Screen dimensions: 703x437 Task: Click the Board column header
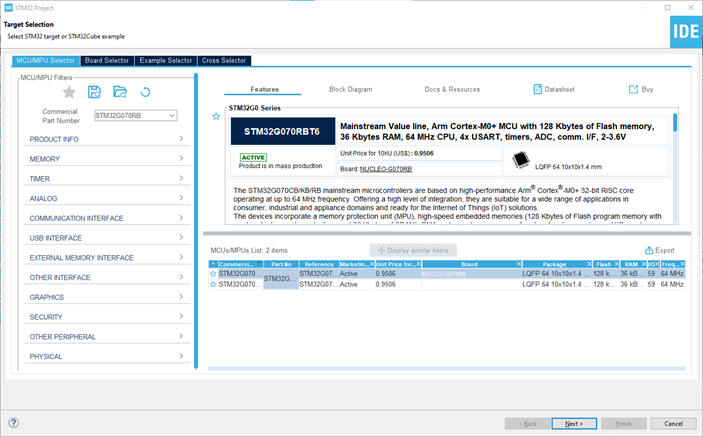pos(469,264)
